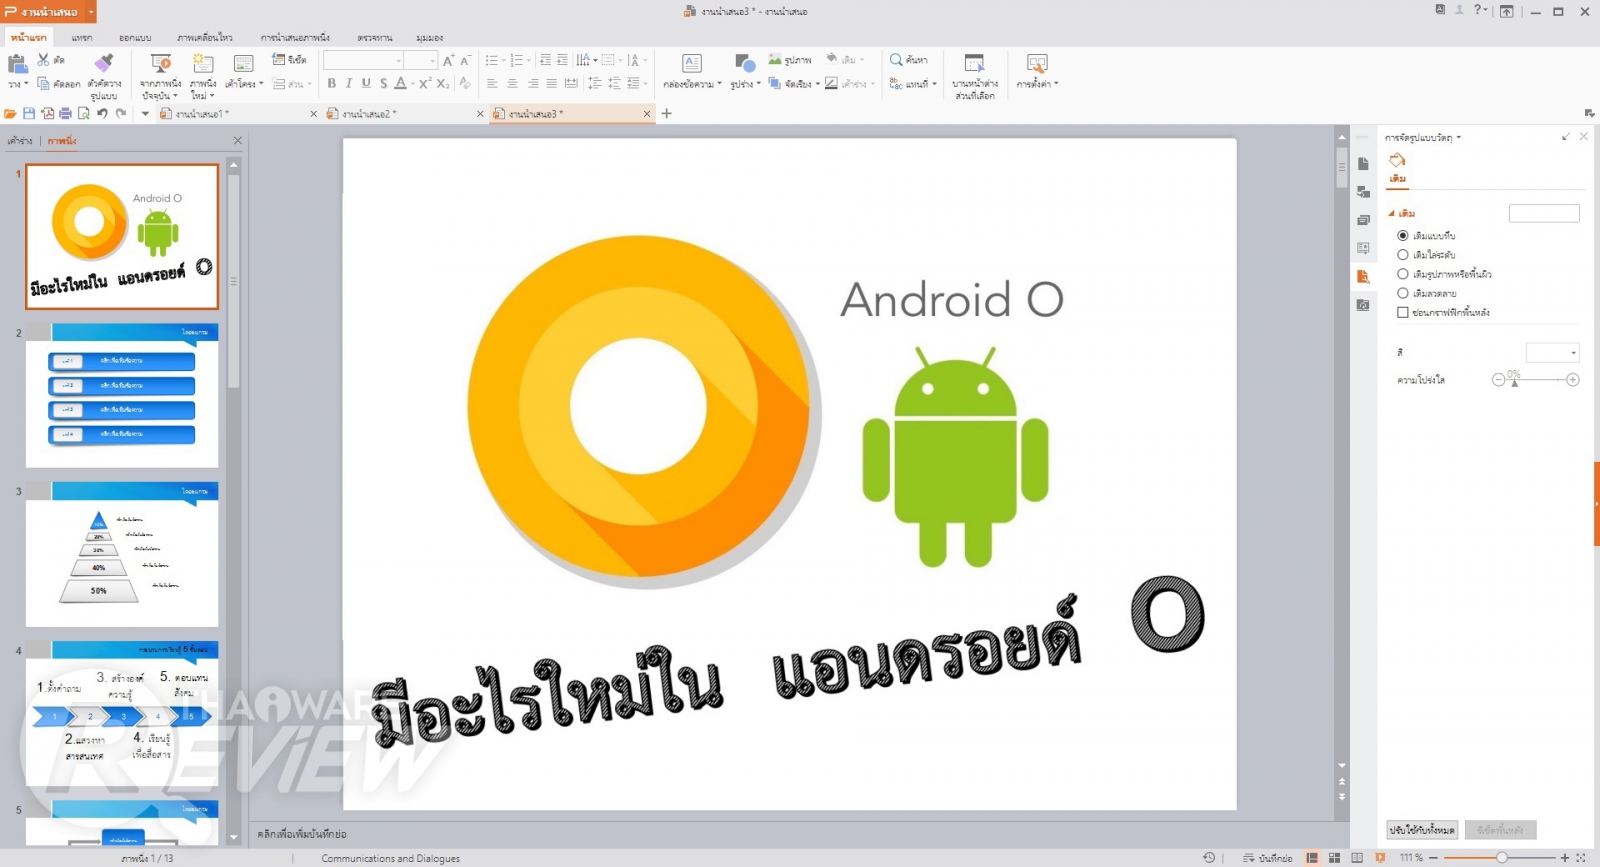Click the Shapes icon
This screenshot has width=1600, height=867.
pyautogui.click(x=744, y=64)
